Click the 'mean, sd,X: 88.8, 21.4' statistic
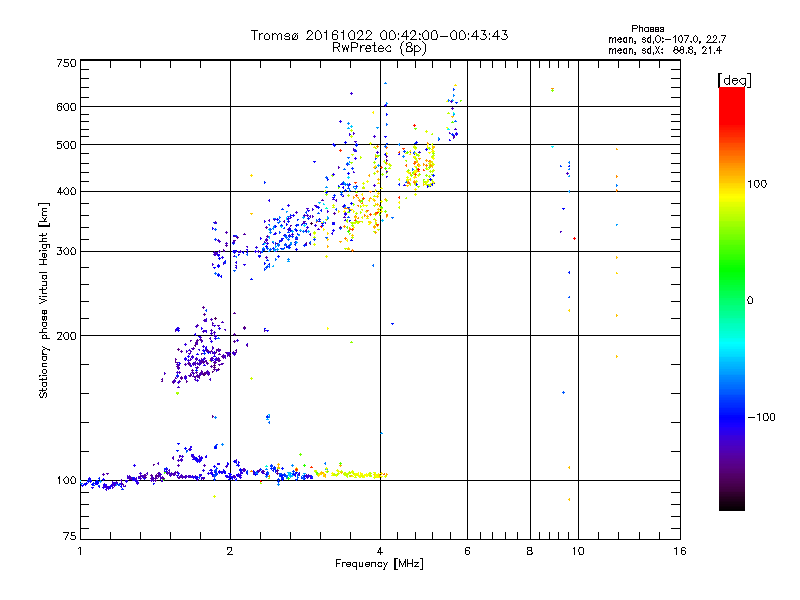This screenshot has width=800, height=600. (665, 50)
